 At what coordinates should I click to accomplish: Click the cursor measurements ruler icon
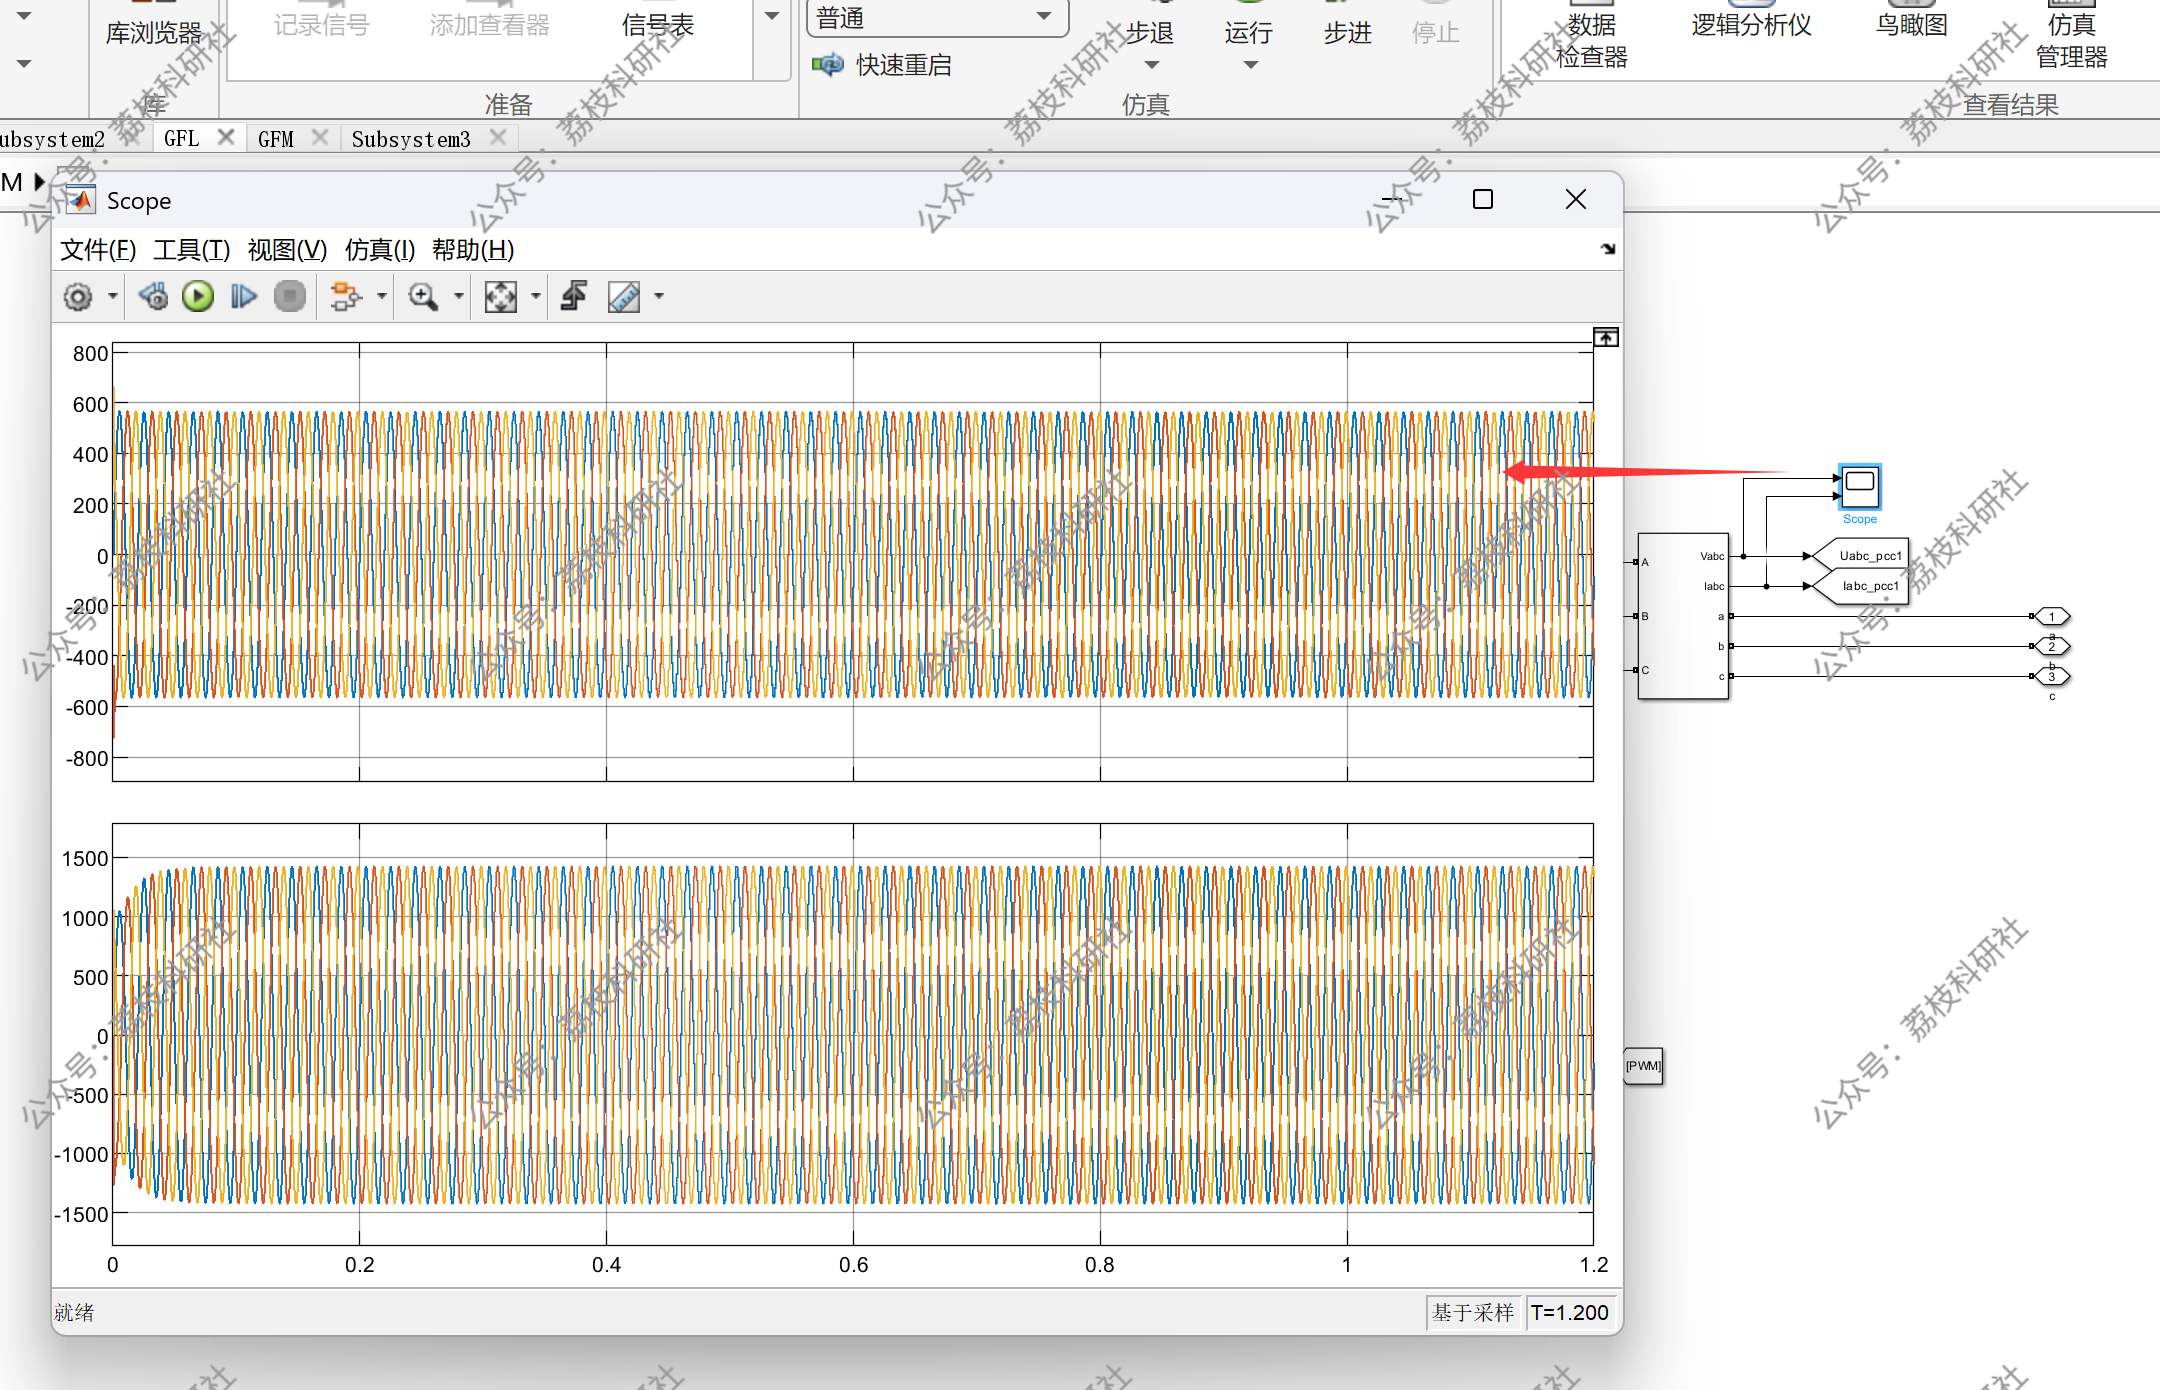click(x=624, y=296)
